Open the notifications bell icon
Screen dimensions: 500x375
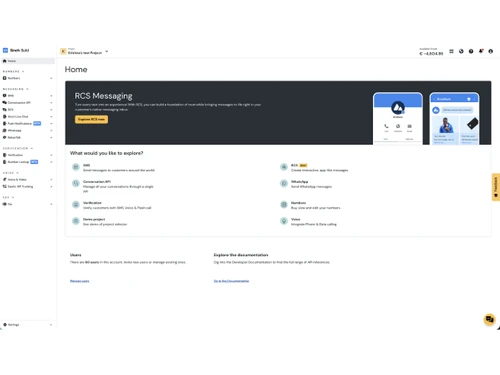(x=481, y=51)
